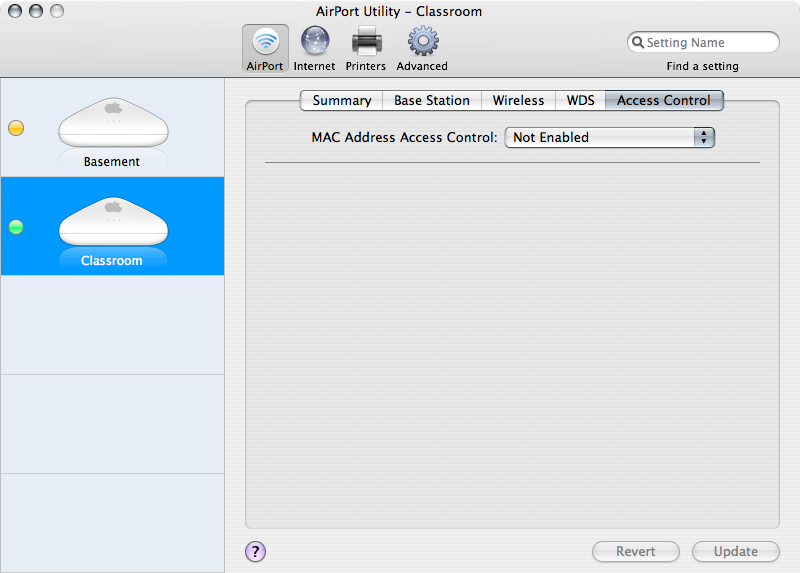800x573 pixels.
Task: Click the Update button
Action: pos(736,552)
